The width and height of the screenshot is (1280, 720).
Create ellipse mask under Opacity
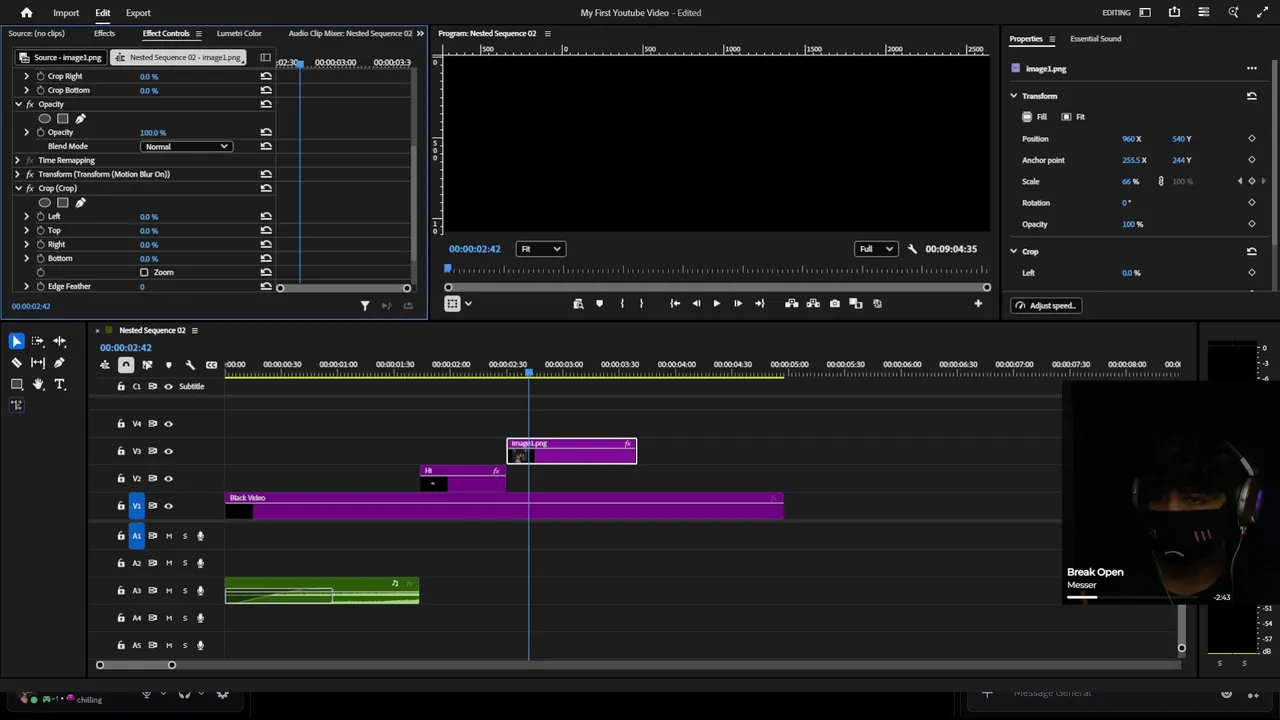pos(45,119)
